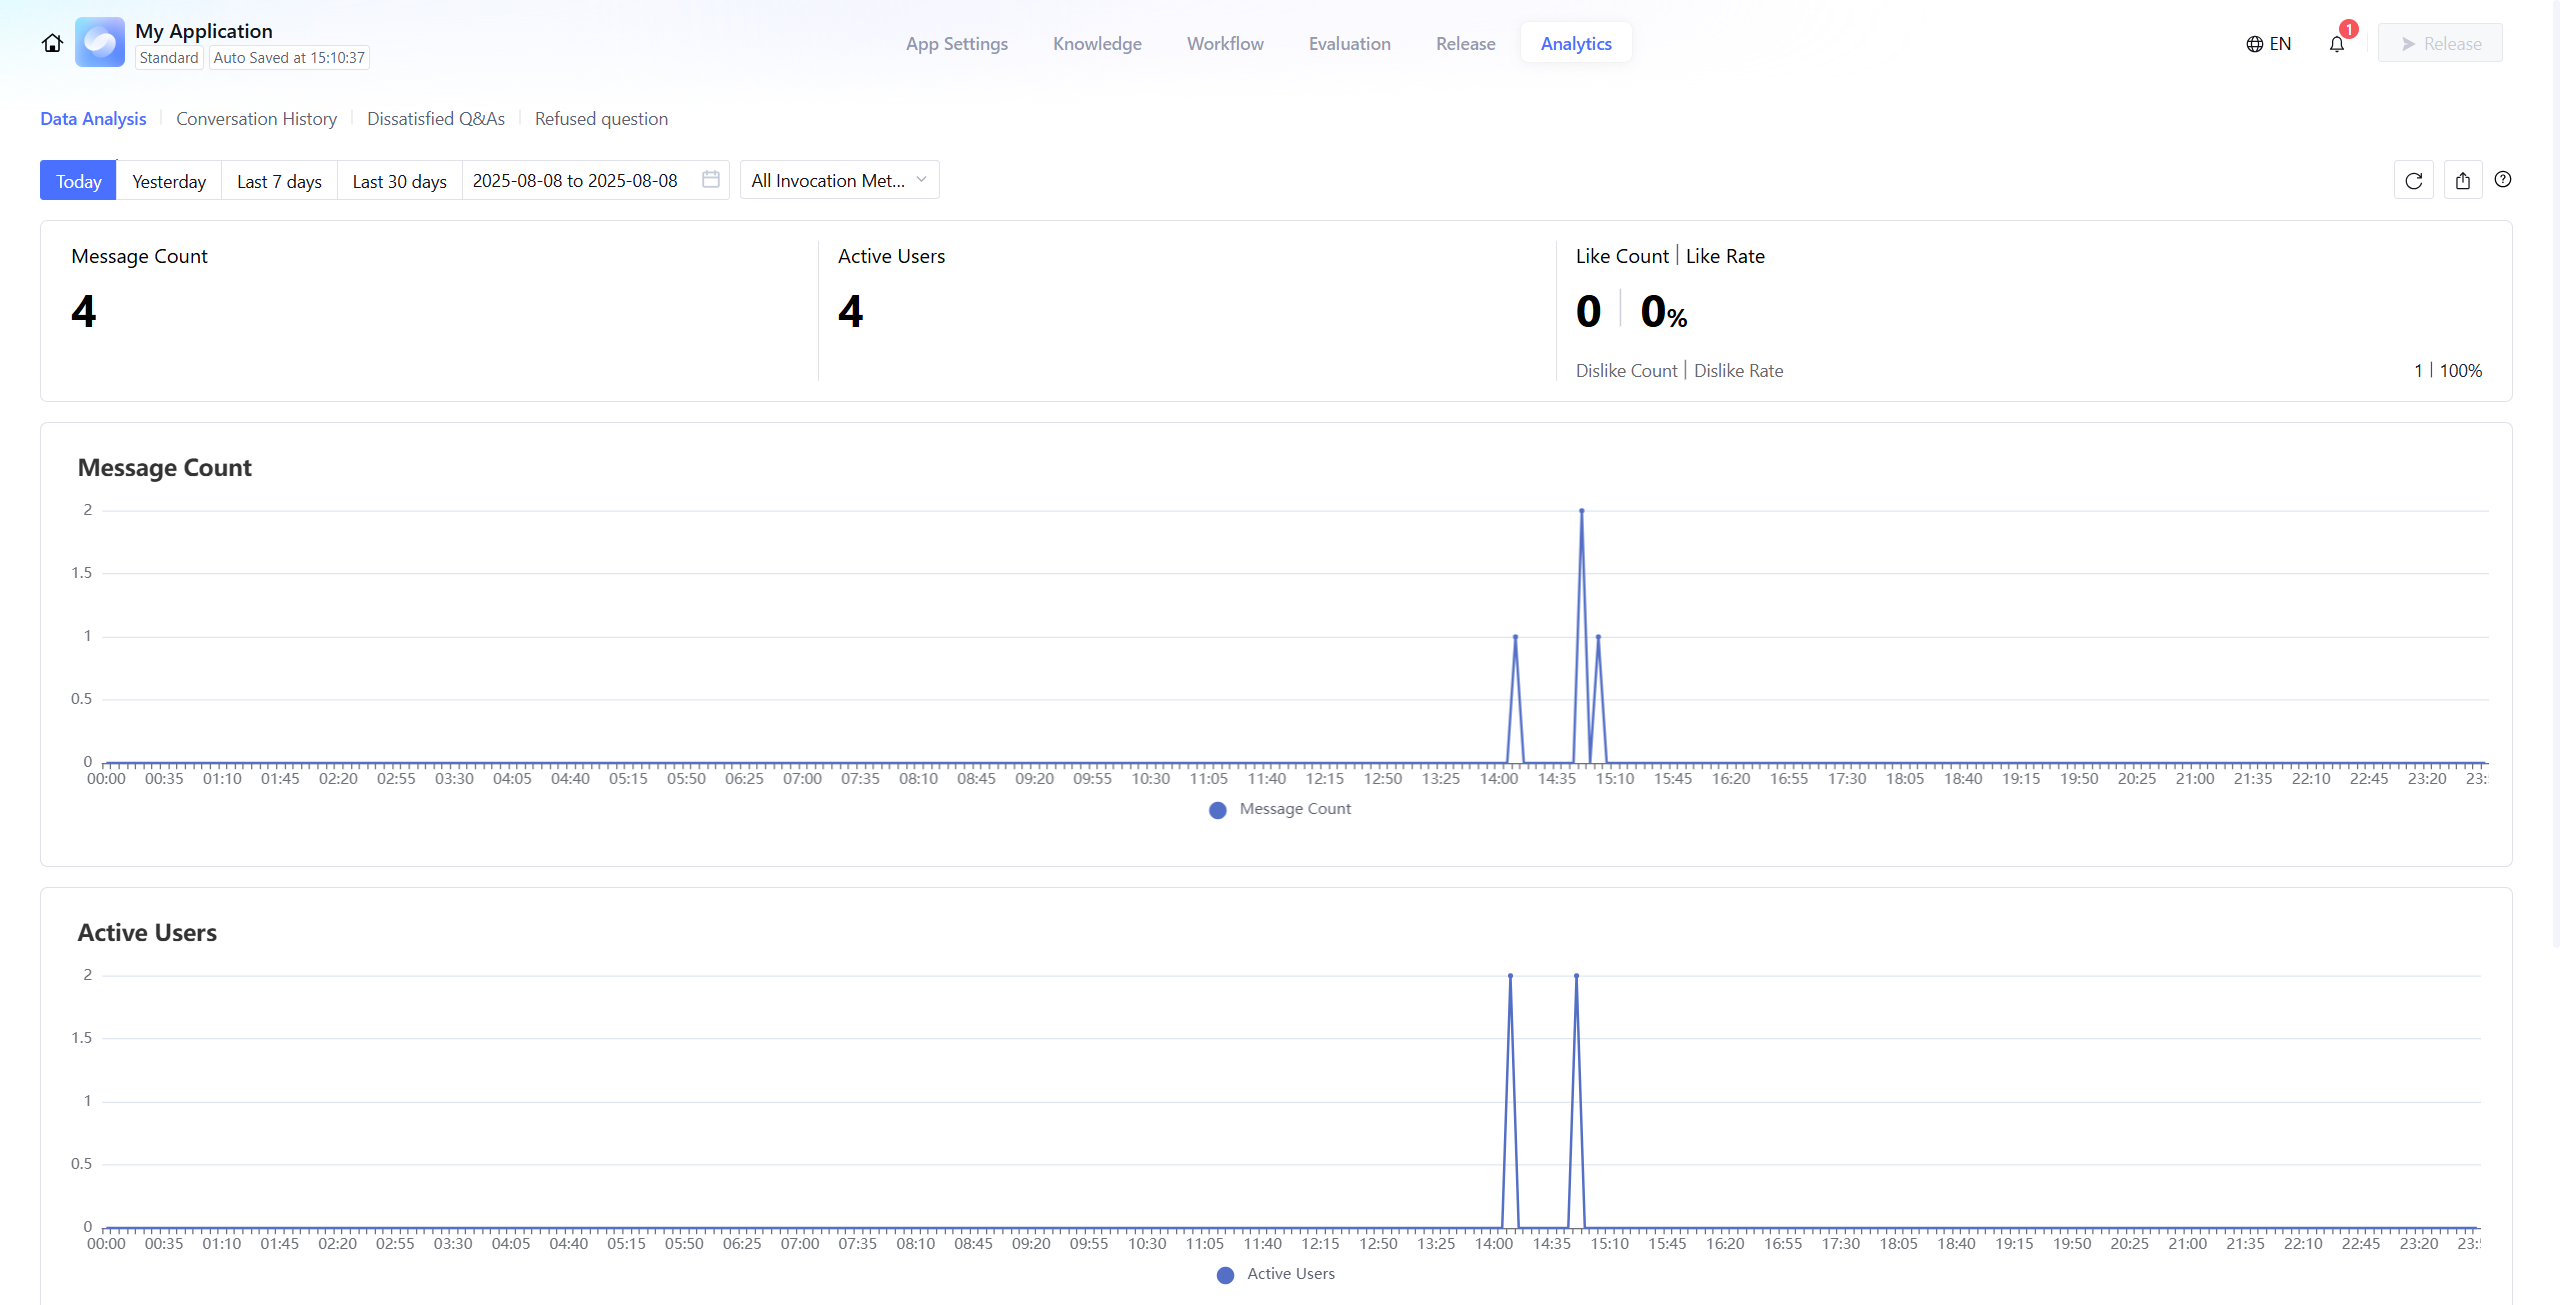Expand the All Invocation Methods dropdown
Image resolution: width=2560 pixels, height=1305 pixels.
click(839, 181)
